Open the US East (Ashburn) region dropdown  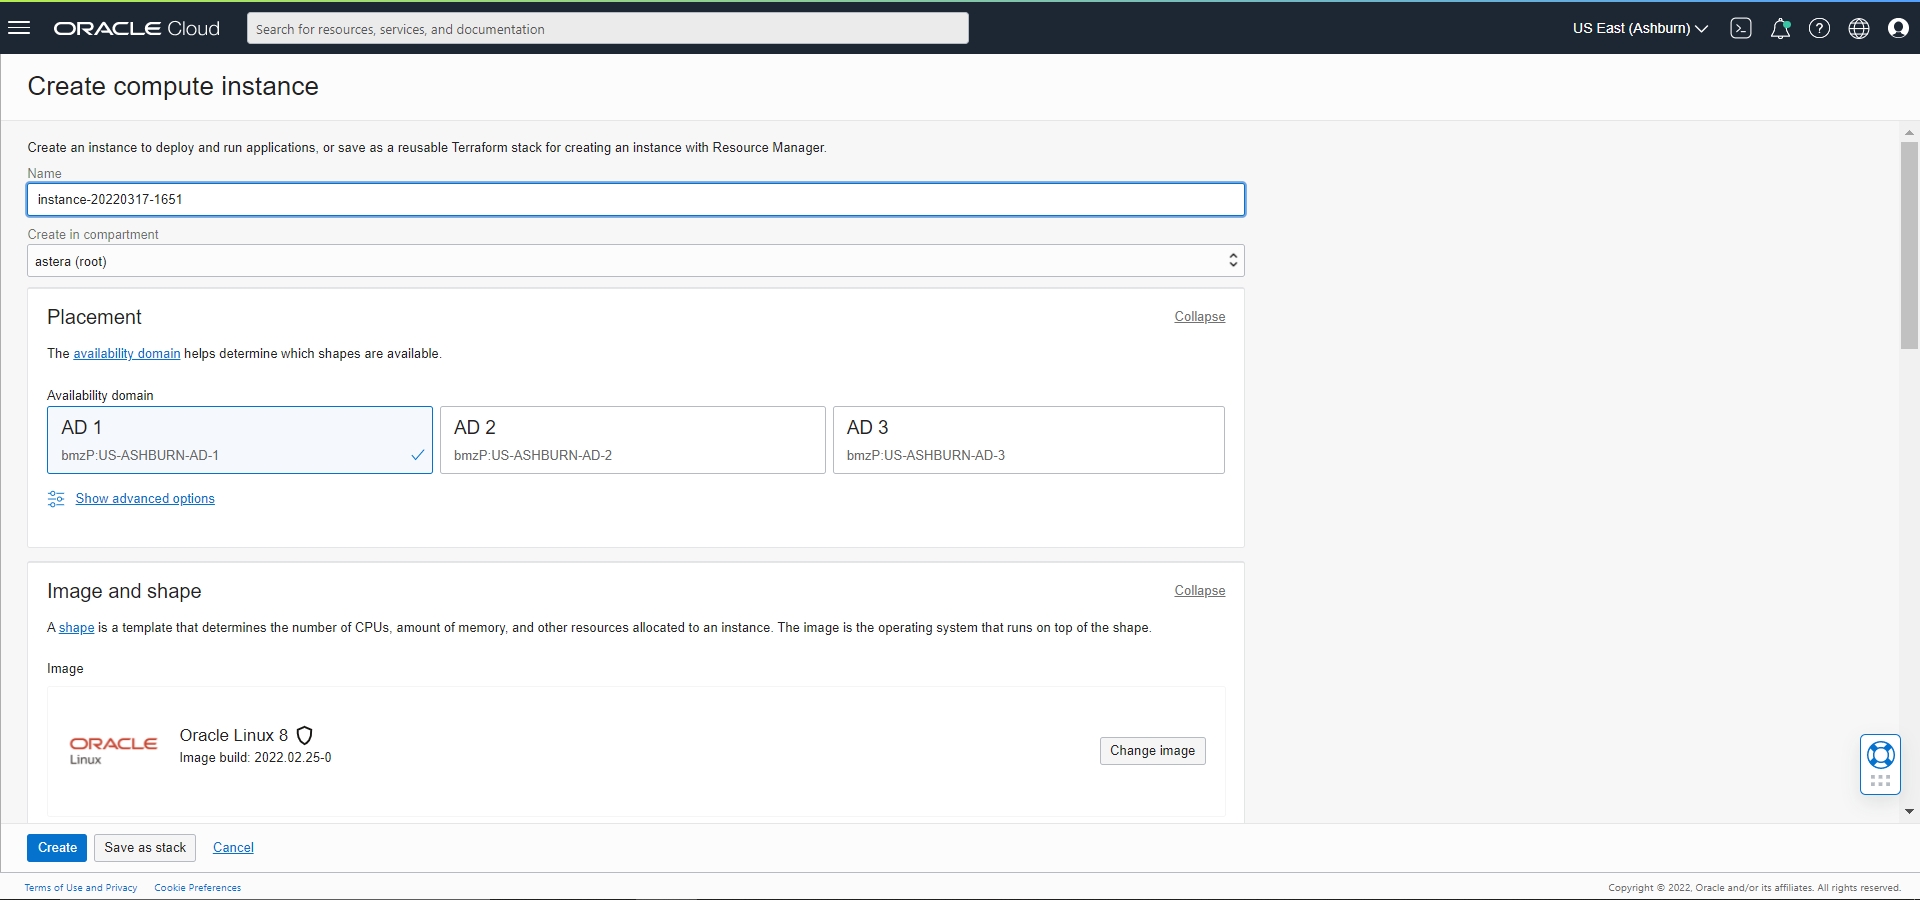1640,28
